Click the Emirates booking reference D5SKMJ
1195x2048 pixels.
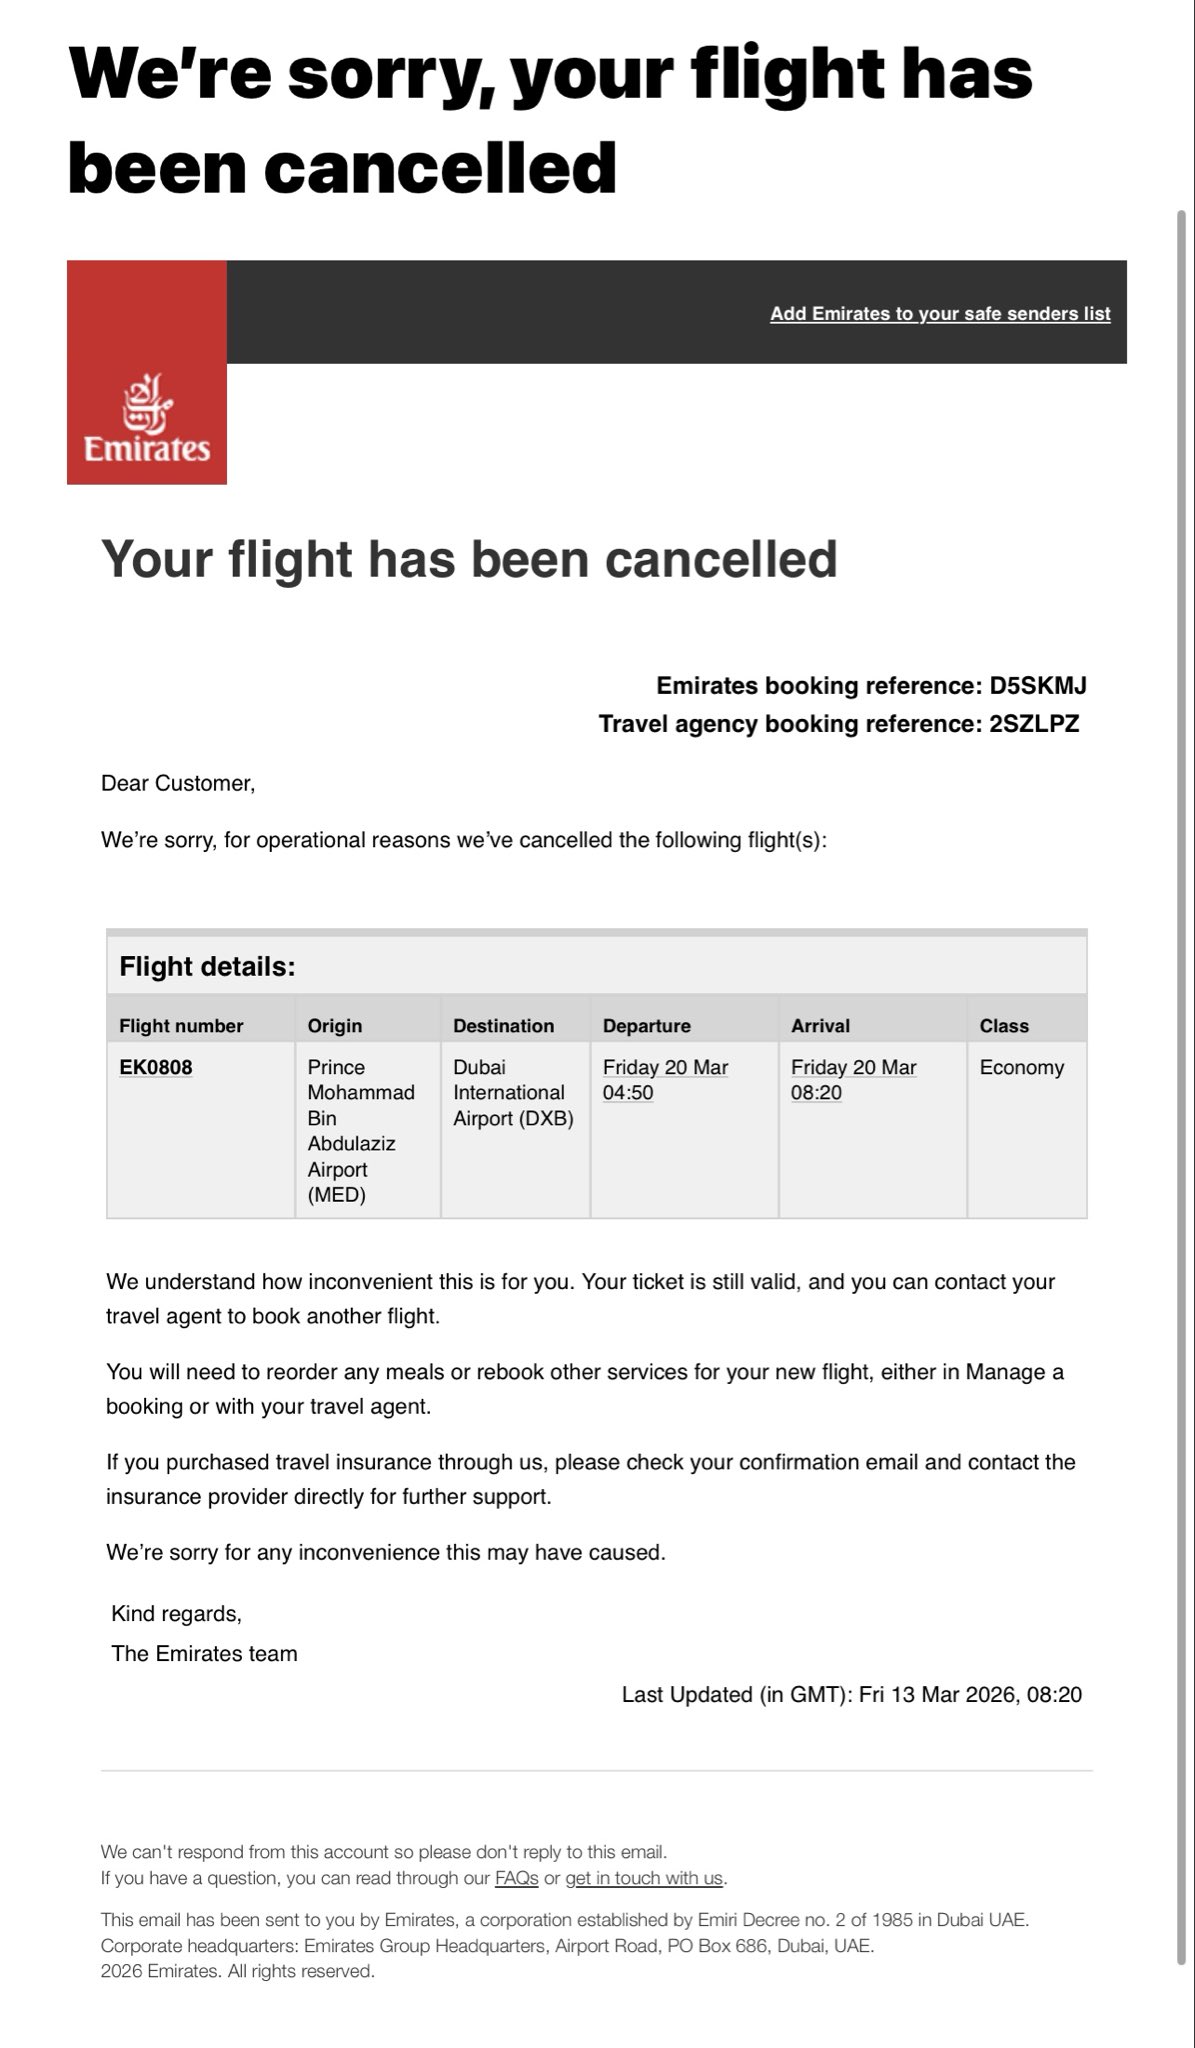pyautogui.click(x=1037, y=686)
